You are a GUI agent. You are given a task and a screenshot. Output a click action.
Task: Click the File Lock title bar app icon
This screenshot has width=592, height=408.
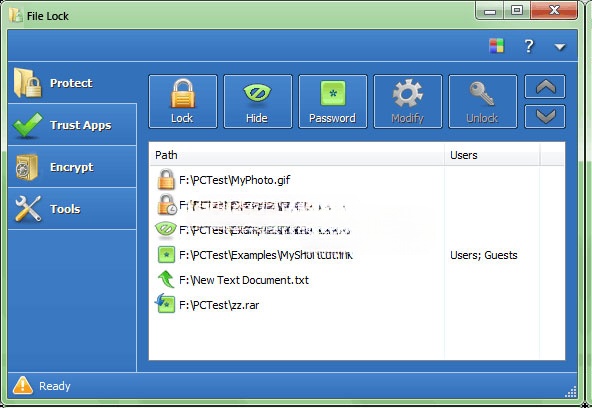click(16, 15)
